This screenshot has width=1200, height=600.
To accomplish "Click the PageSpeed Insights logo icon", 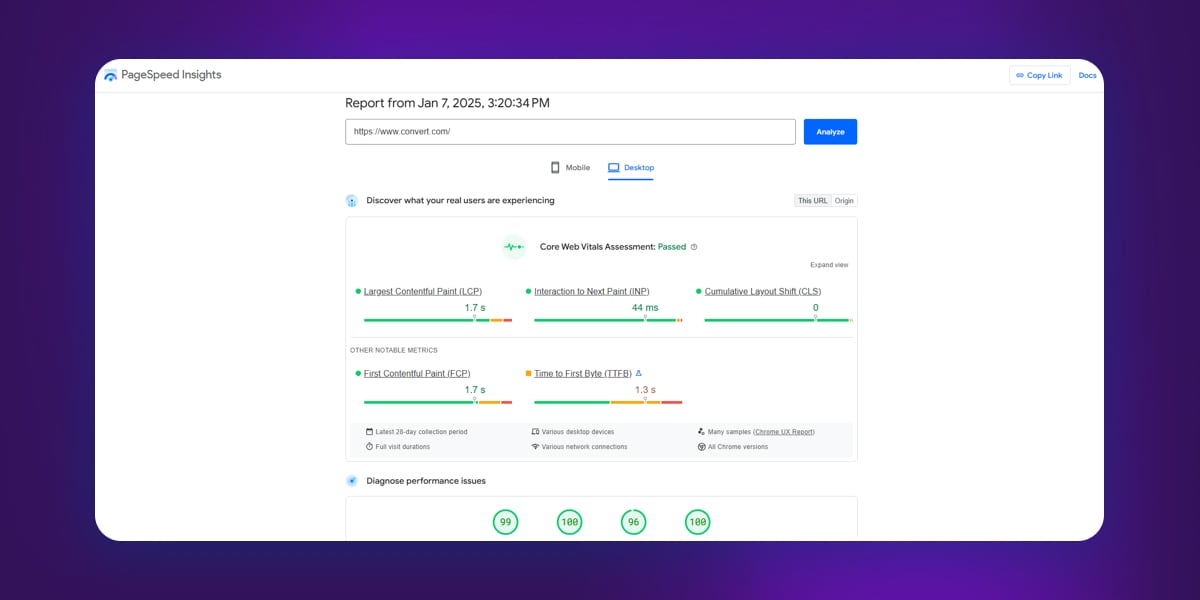I will [x=110, y=74].
